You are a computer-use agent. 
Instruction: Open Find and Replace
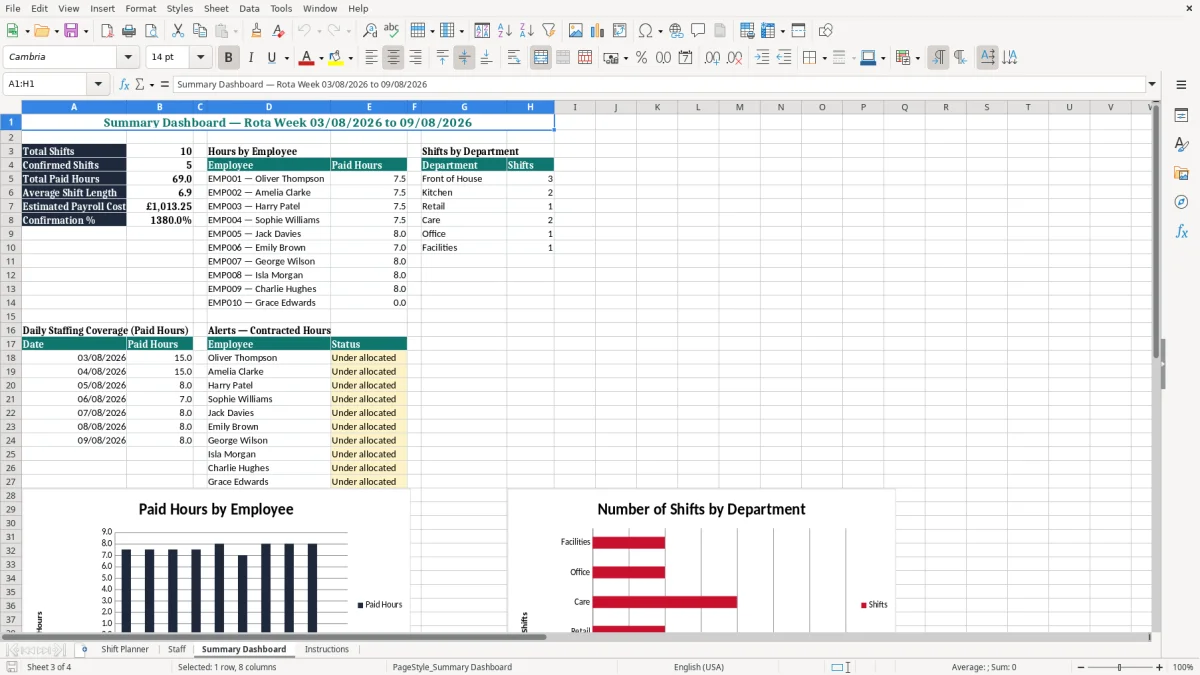click(x=370, y=31)
